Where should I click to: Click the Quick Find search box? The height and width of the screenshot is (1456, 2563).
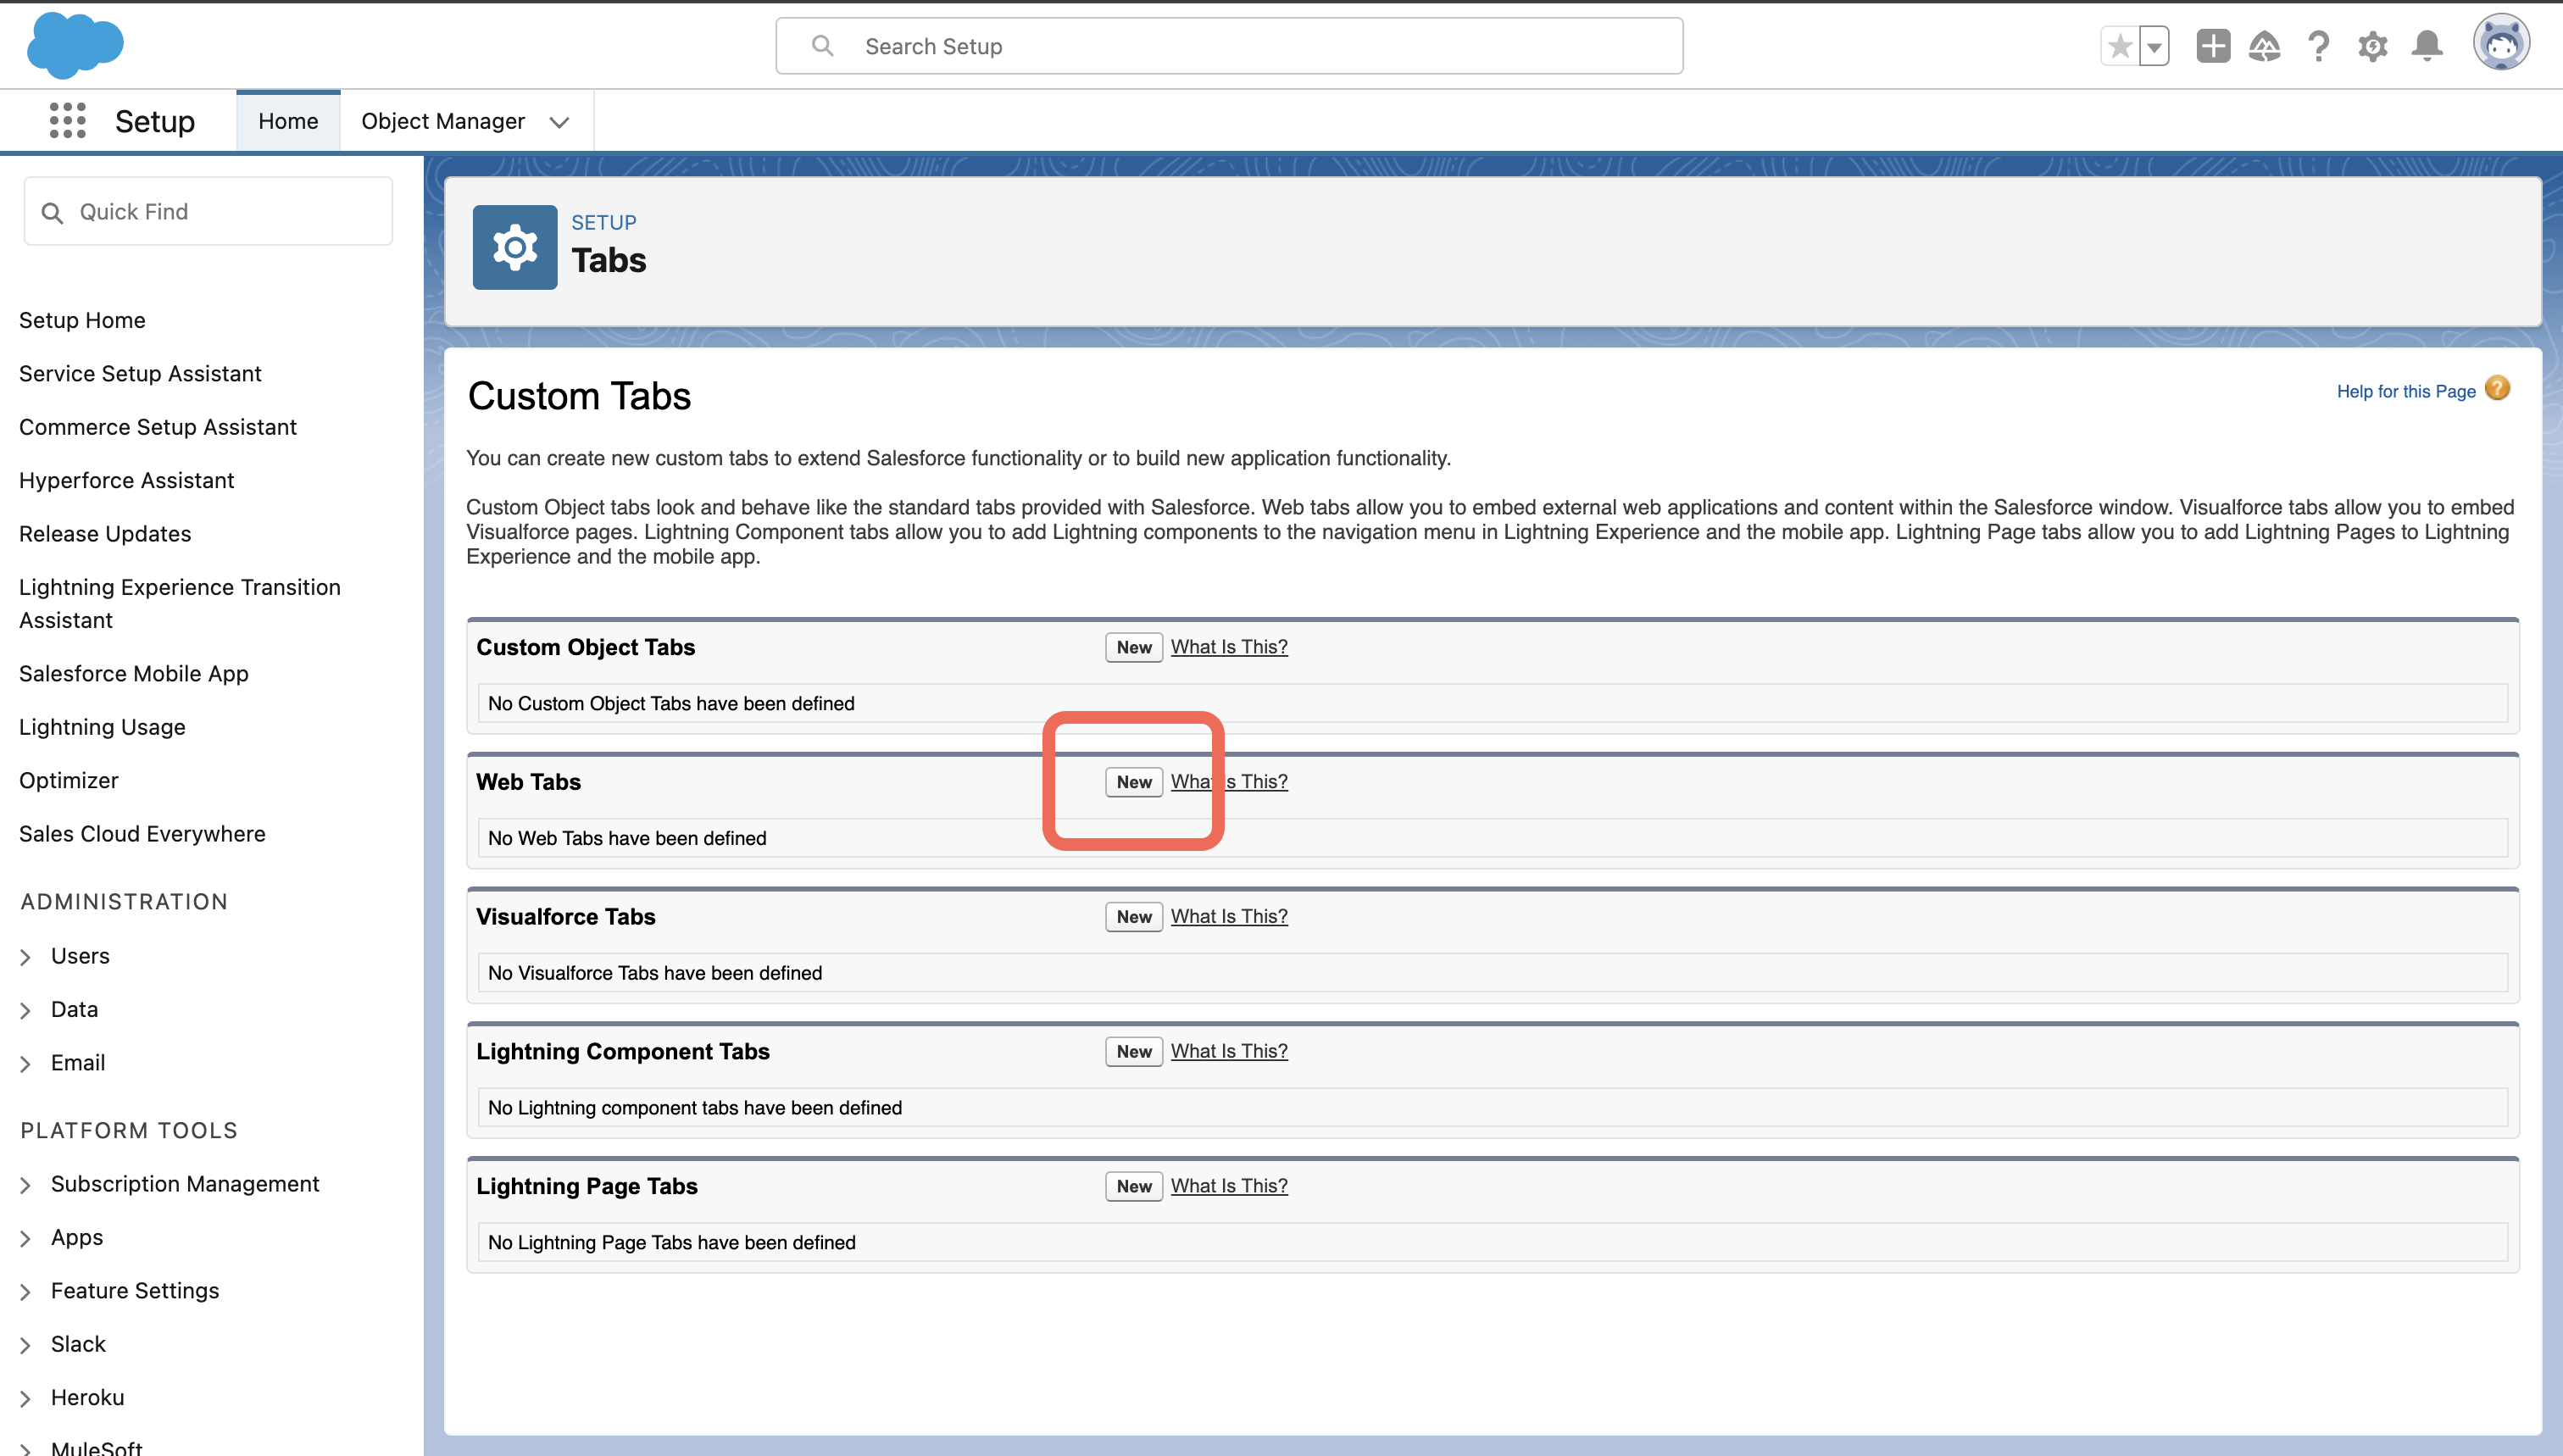pyautogui.click(x=208, y=211)
